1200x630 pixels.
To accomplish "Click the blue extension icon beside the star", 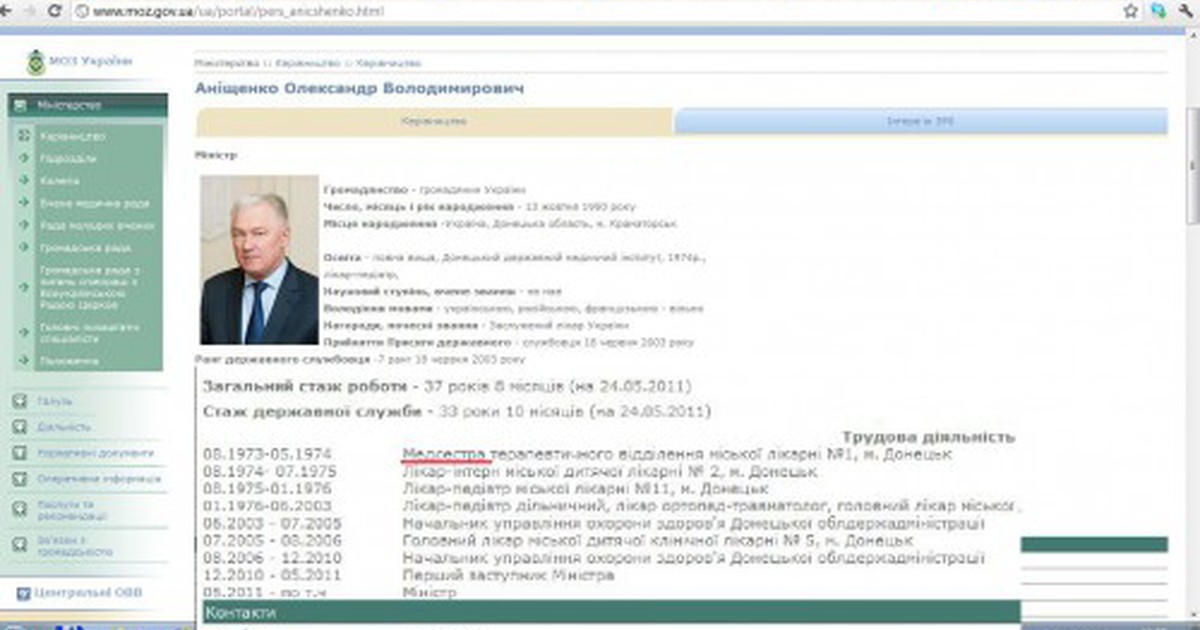I will 1158,11.
